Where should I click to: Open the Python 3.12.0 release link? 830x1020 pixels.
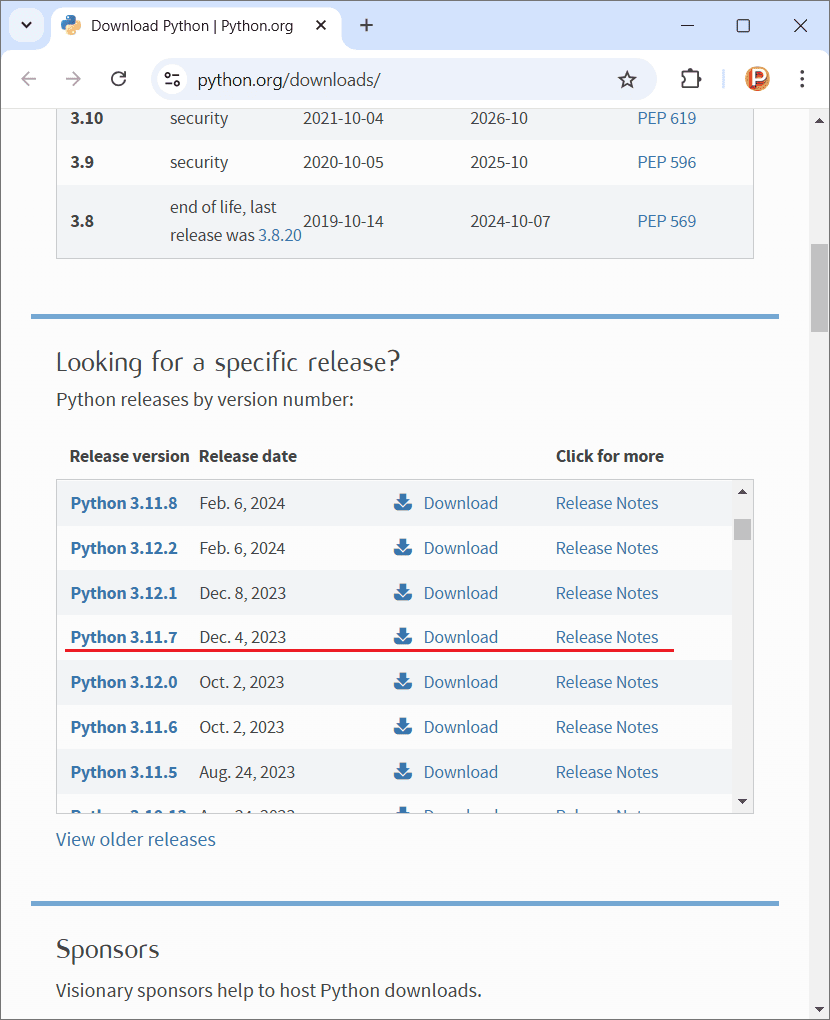coord(124,682)
